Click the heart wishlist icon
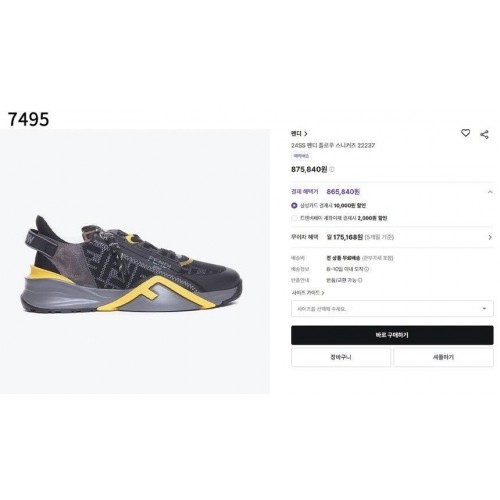The image size is (500, 500). pos(465,133)
